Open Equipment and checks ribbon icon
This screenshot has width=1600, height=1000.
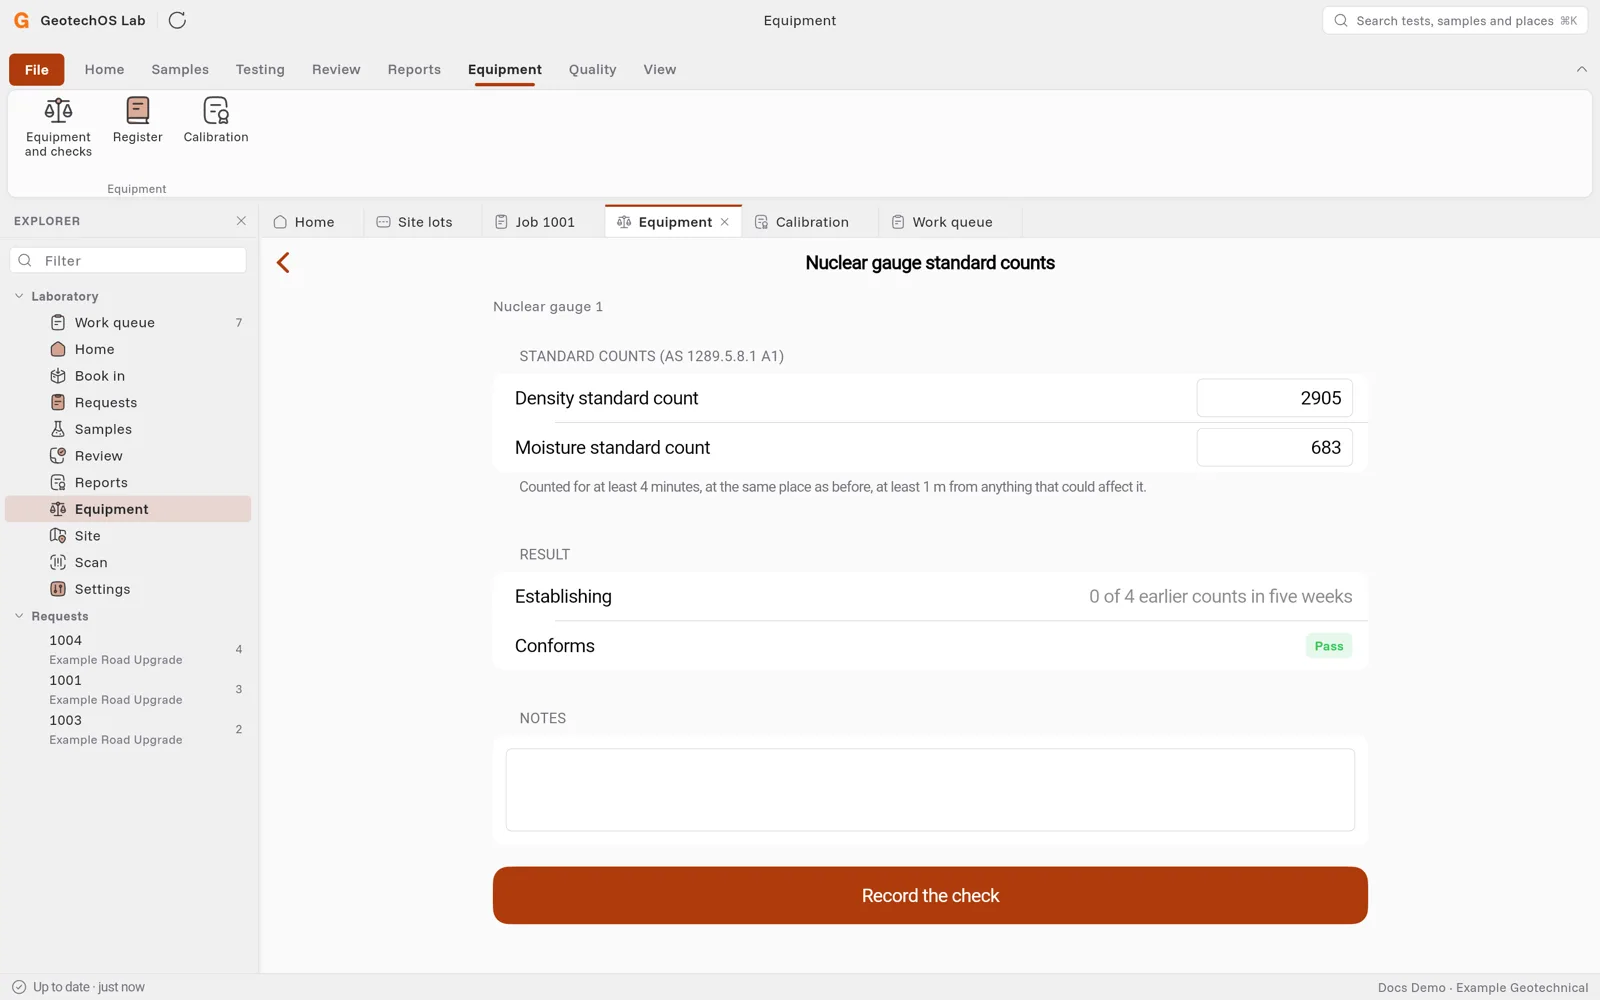(58, 127)
